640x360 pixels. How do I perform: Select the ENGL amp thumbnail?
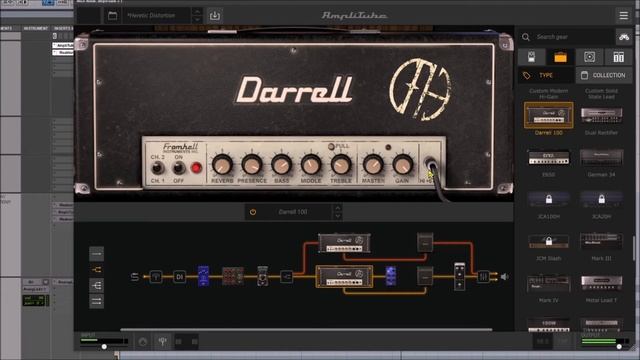549,158
